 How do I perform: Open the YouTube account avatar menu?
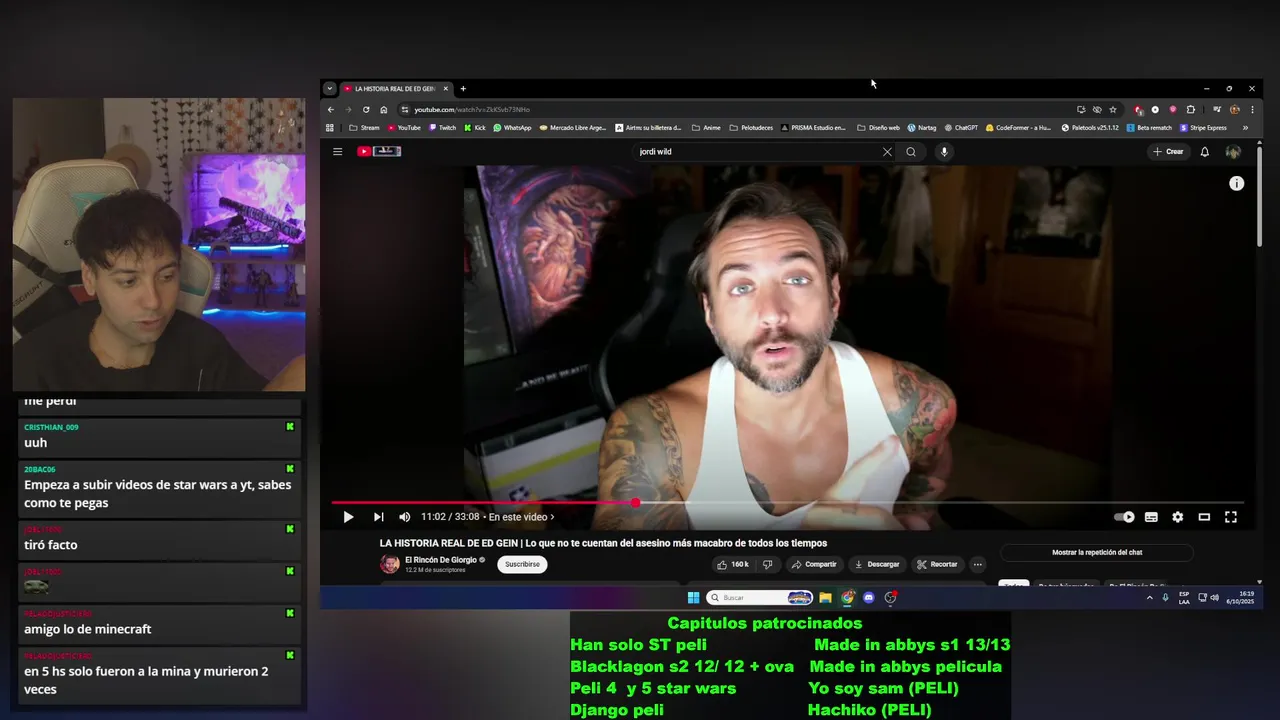1233,152
